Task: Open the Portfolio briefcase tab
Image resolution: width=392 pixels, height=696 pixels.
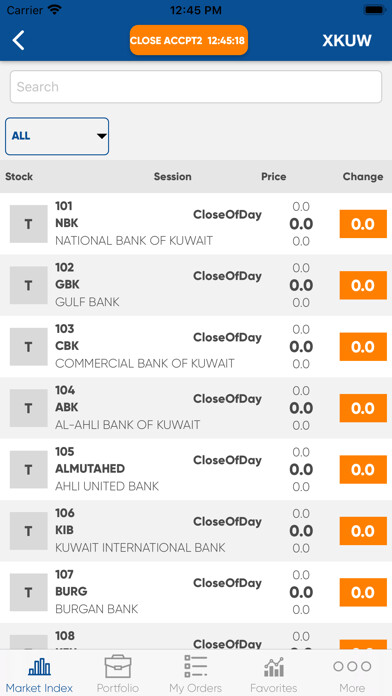Action: pos(118,675)
